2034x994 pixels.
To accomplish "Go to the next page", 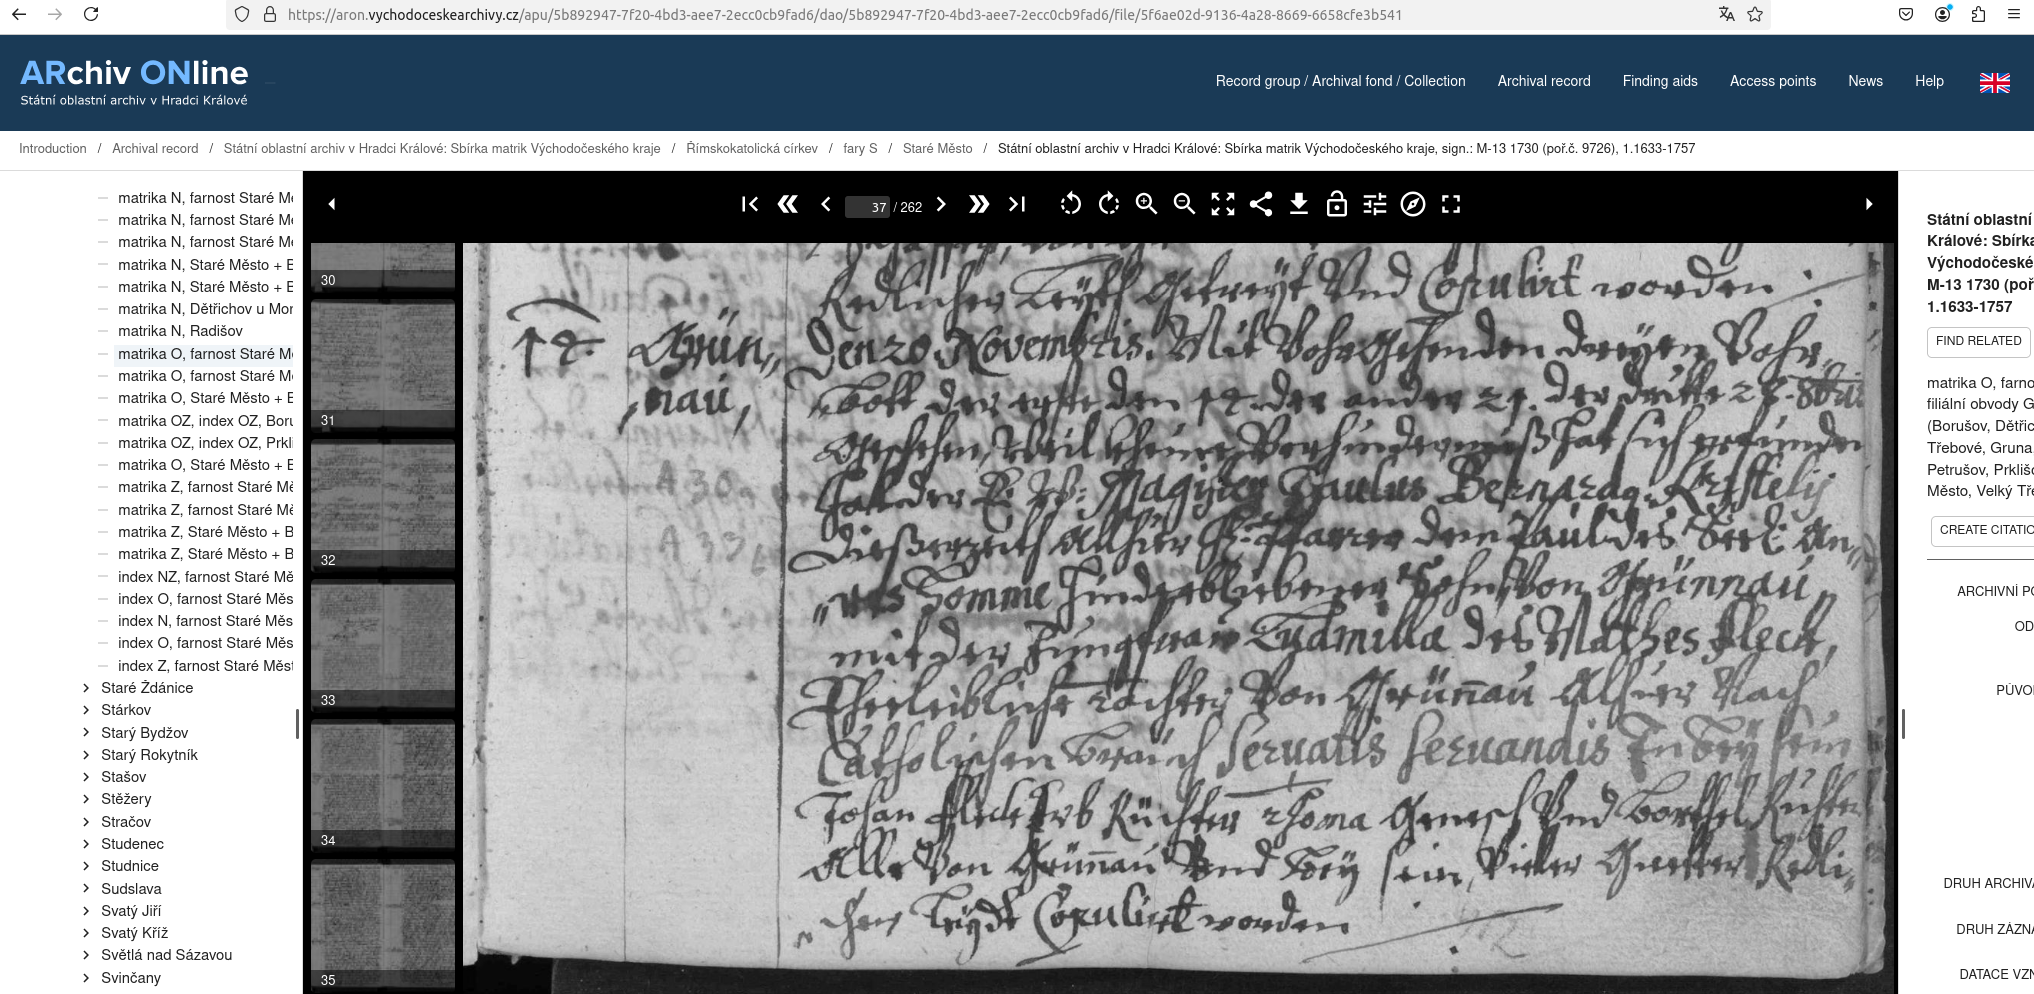I will click(941, 204).
